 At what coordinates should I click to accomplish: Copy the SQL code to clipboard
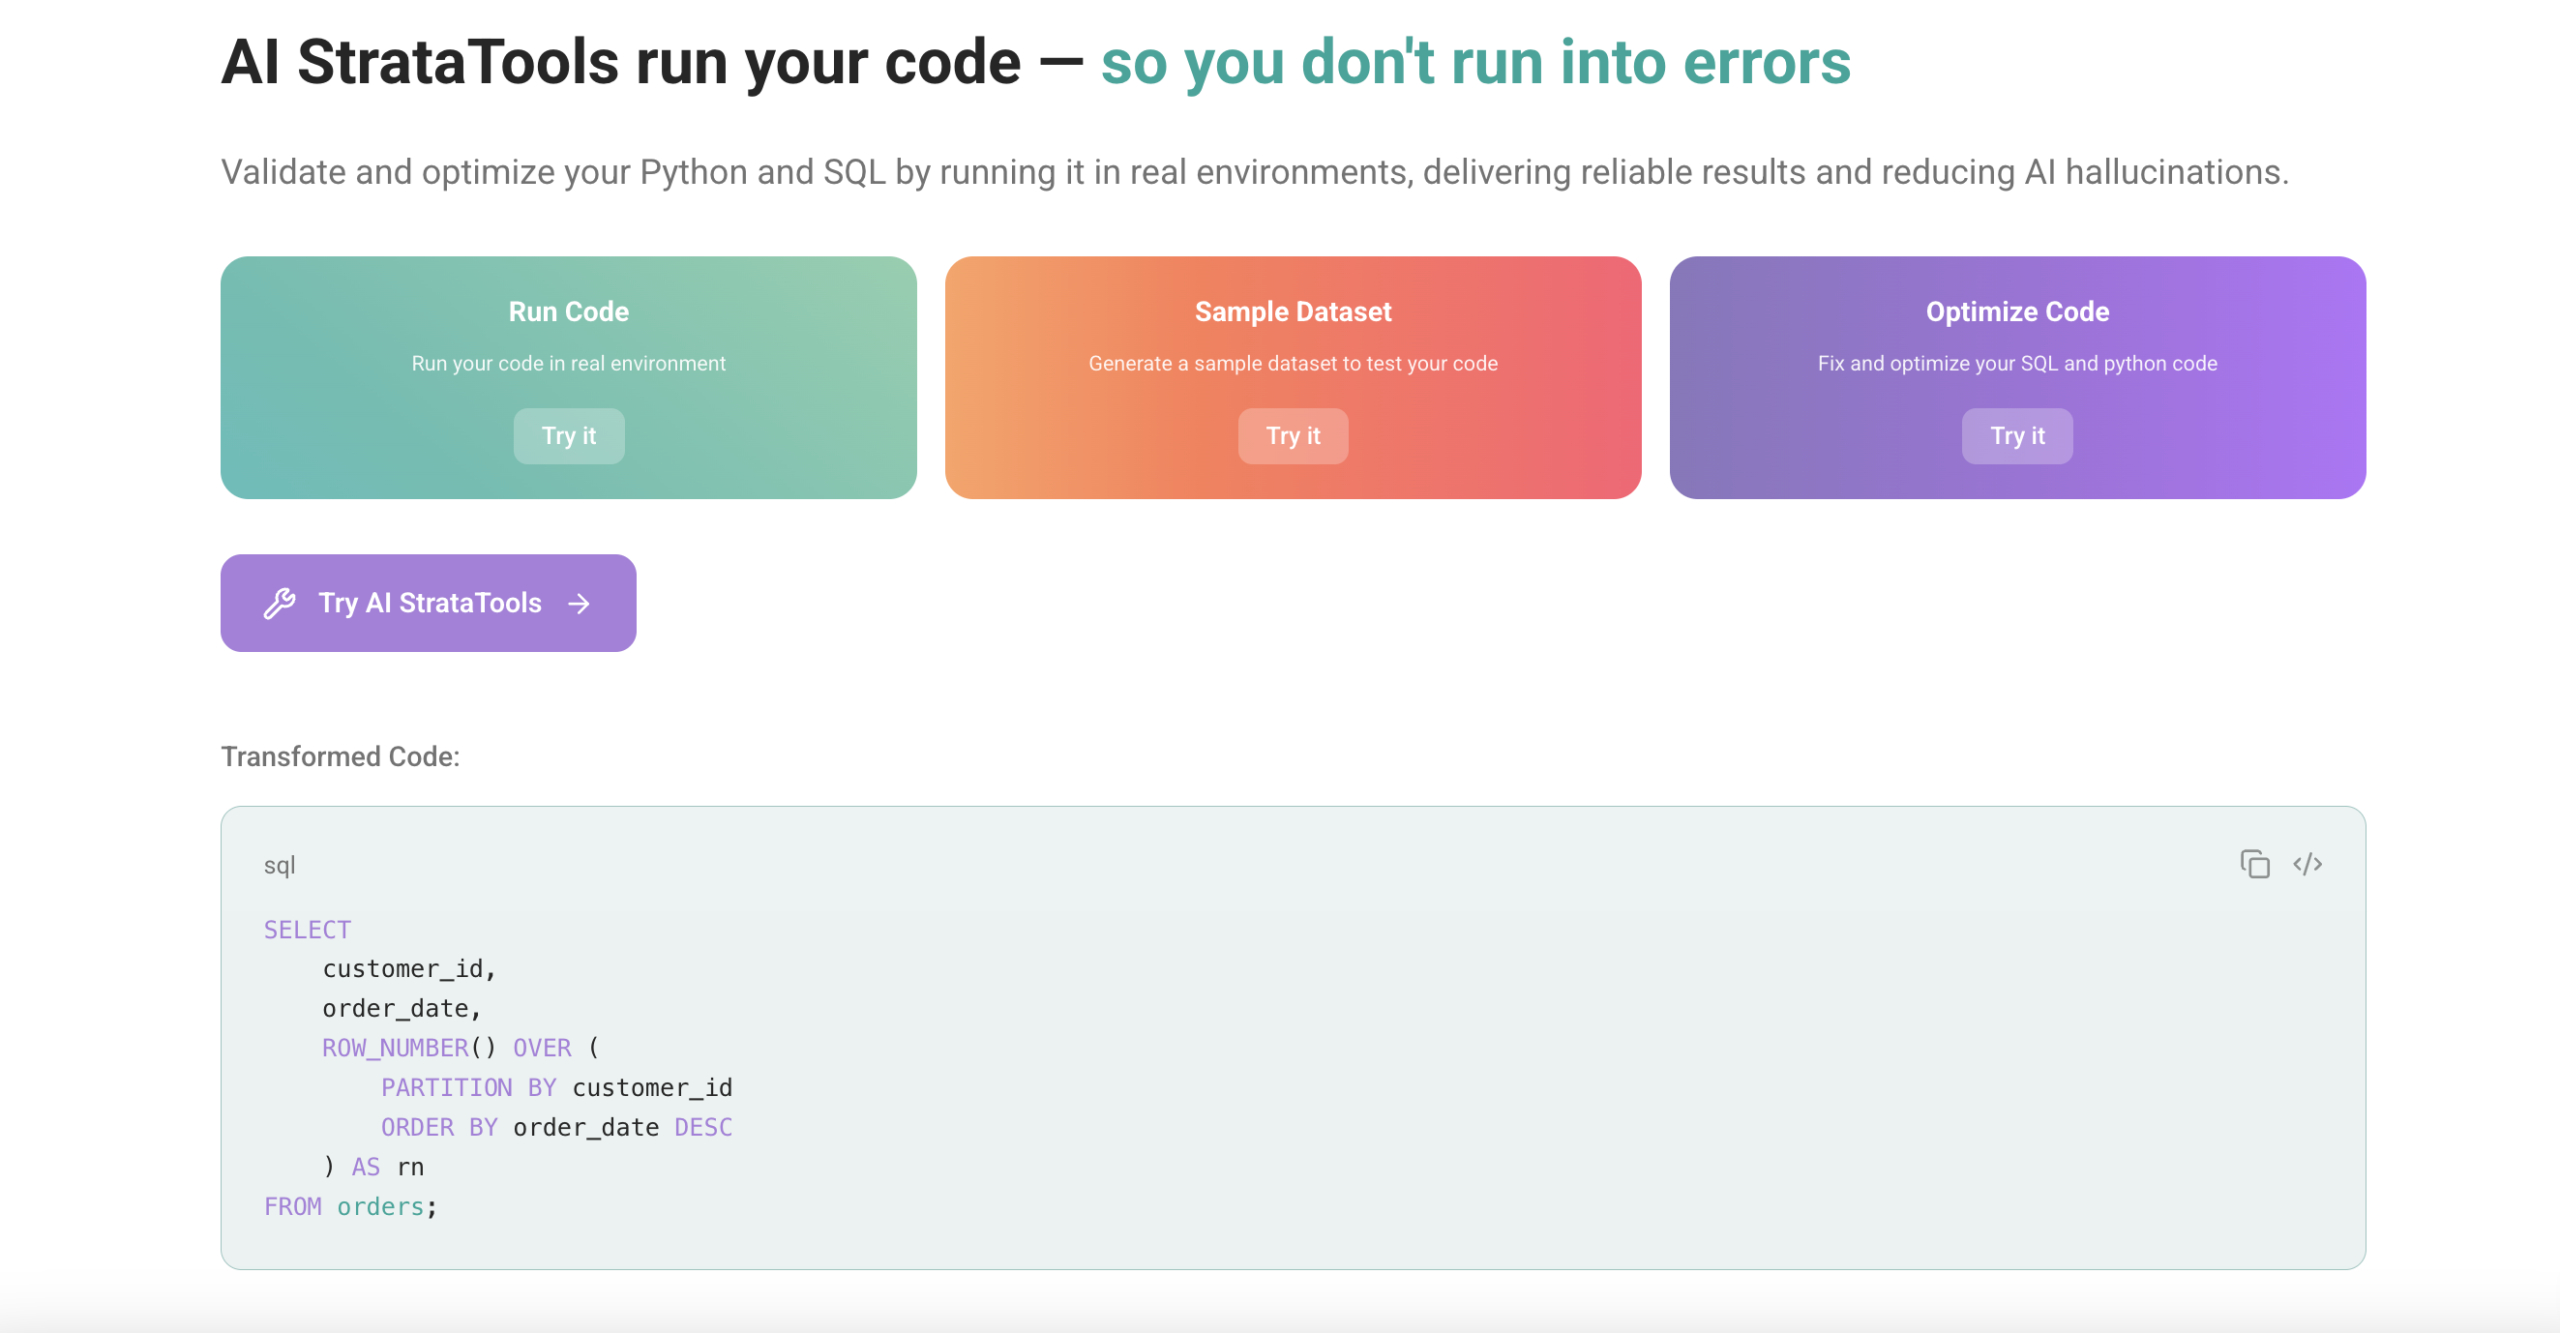coord(2254,864)
